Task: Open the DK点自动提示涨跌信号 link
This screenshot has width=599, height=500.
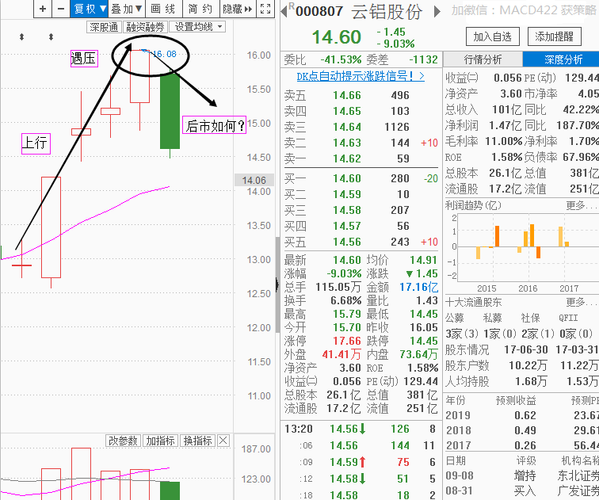Action: coord(361,76)
